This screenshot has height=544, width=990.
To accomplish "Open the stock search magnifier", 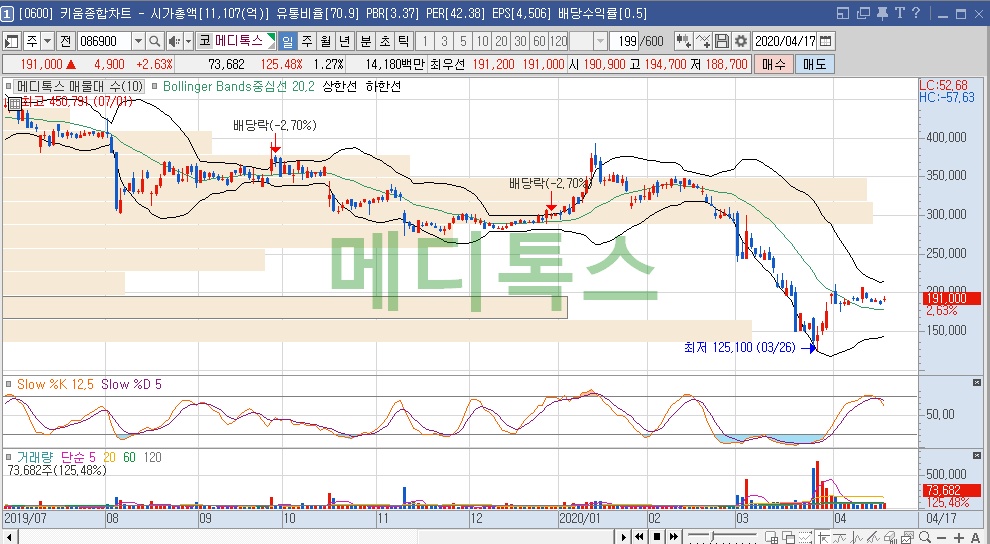I will click(155, 42).
